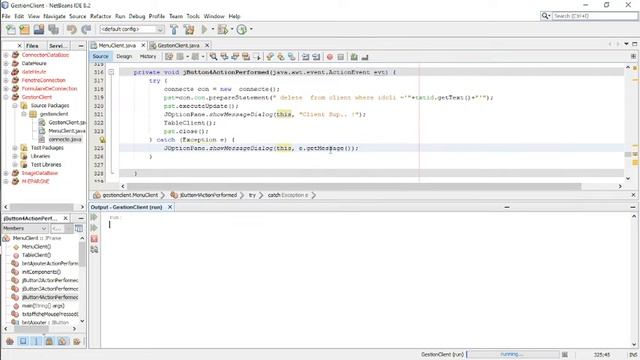The height and width of the screenshot is (360, 640).
Task: Click the Uncomment code editor icon
Action: (365, 57)
